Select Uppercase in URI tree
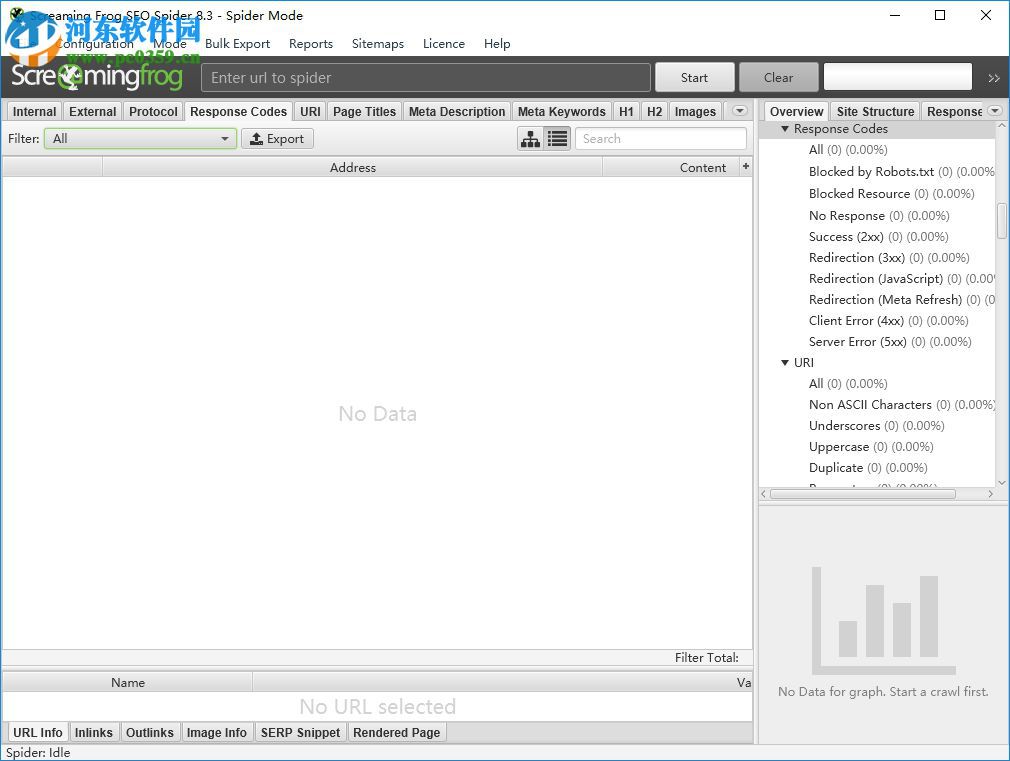The height and width of the screenshot is (761, 1010). pyautogui.click(x=871, y=447)
